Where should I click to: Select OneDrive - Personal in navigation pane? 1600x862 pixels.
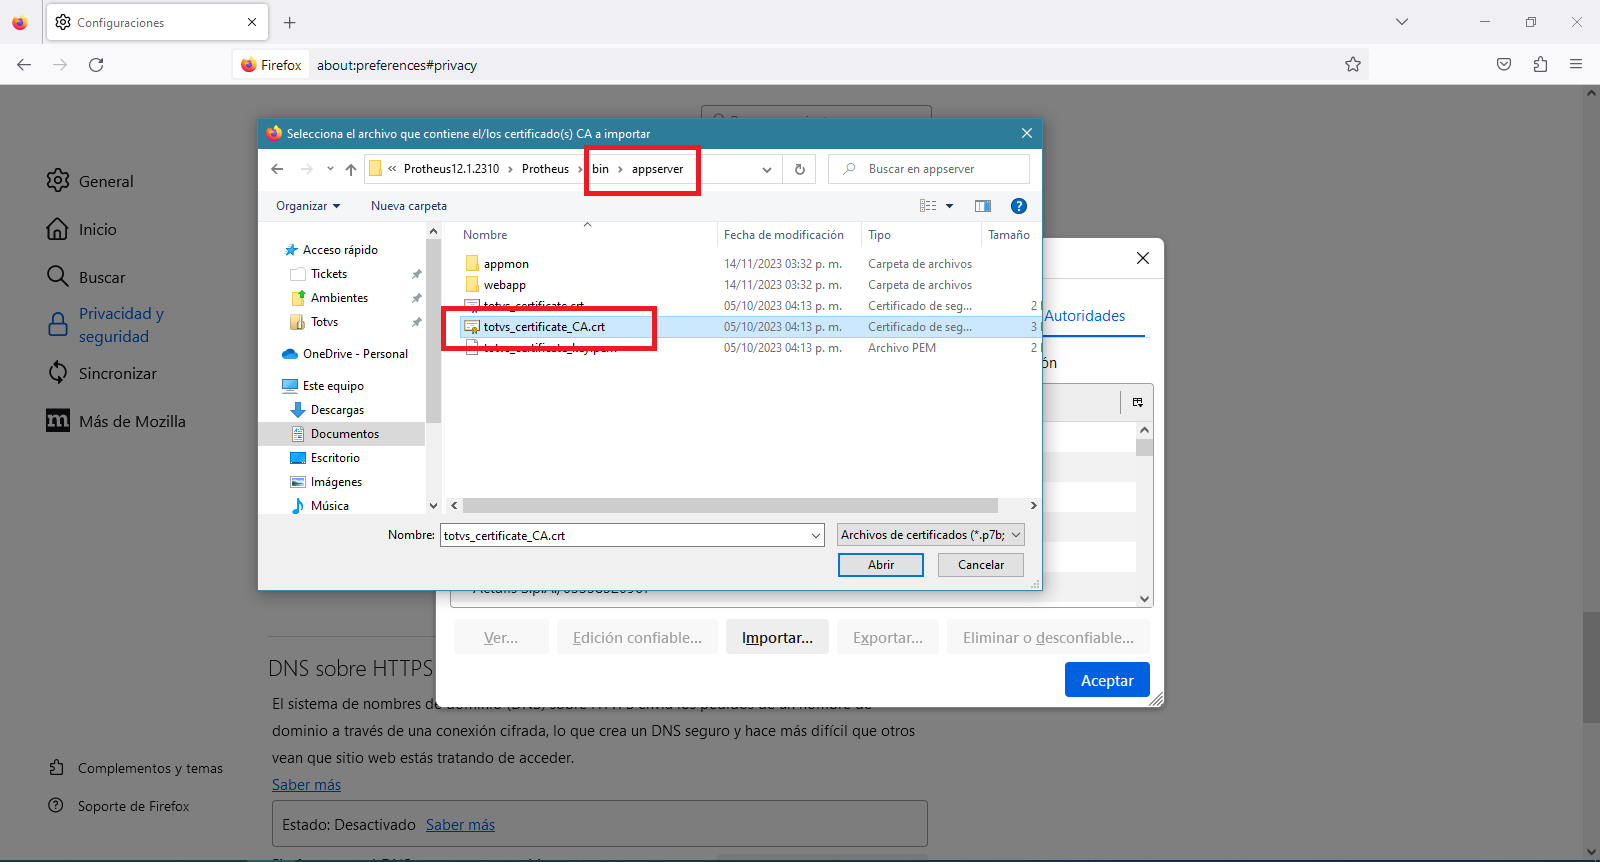tap(355, 354)
